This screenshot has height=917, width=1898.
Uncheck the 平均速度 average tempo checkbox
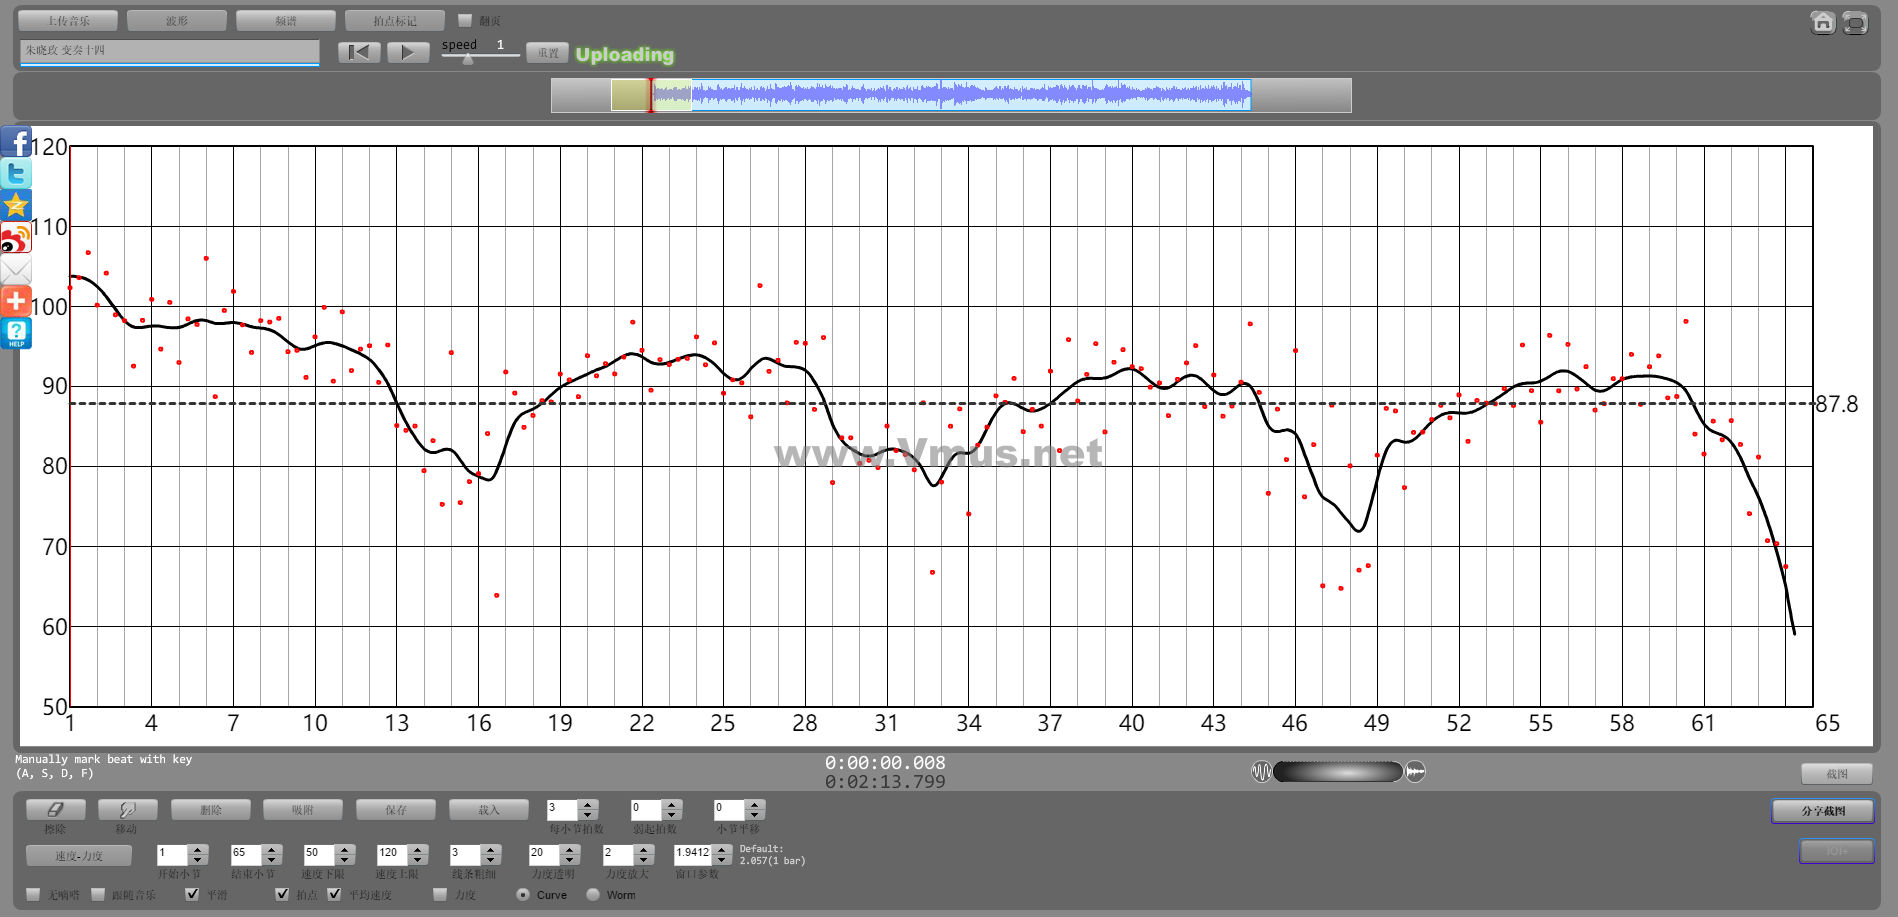tap(334, 894)
